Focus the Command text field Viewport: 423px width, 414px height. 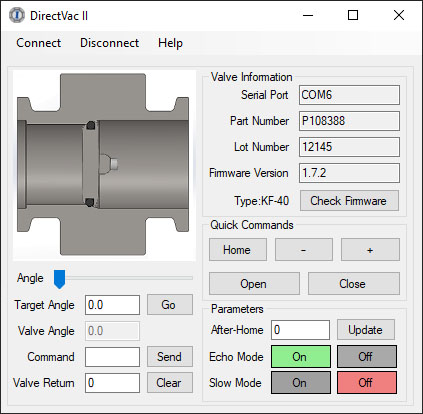(x=112, y=357)
